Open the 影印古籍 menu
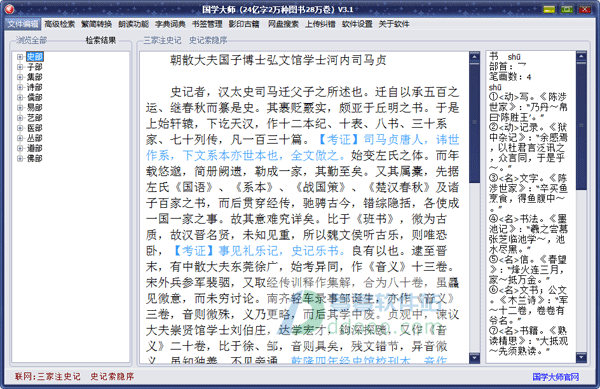 [244, 24]
